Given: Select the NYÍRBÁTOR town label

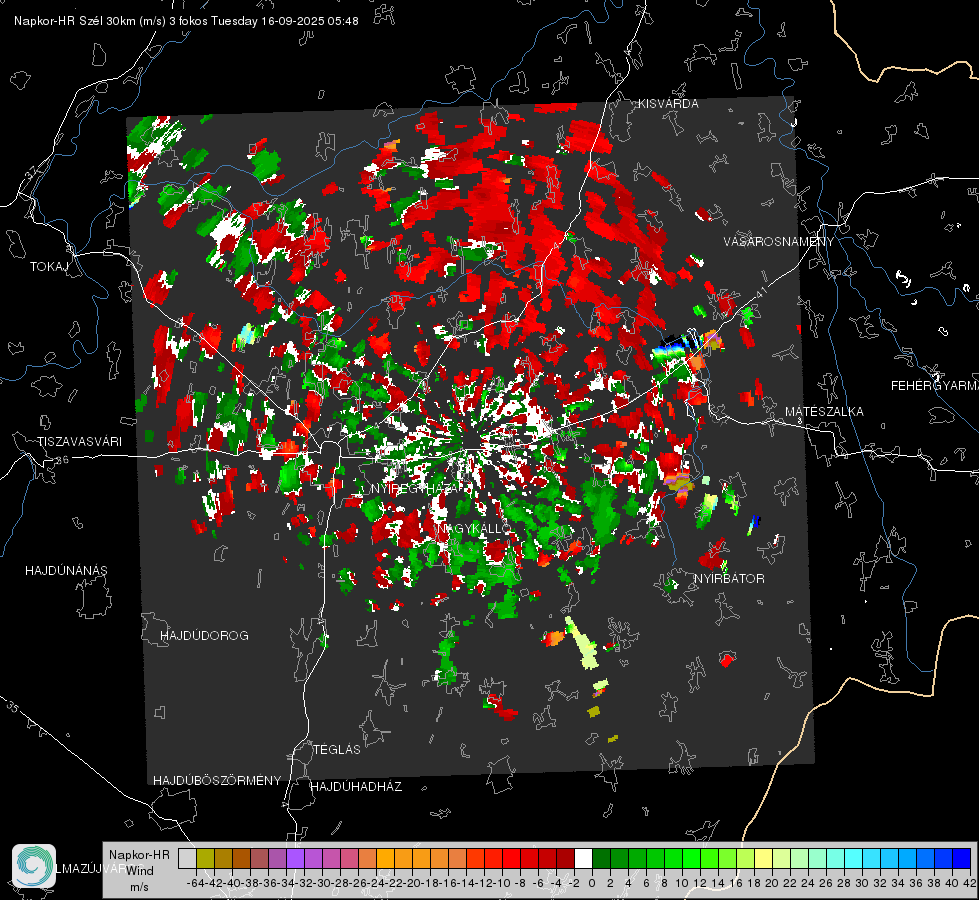Looking at the screenshot, I should tap(729, 578).
